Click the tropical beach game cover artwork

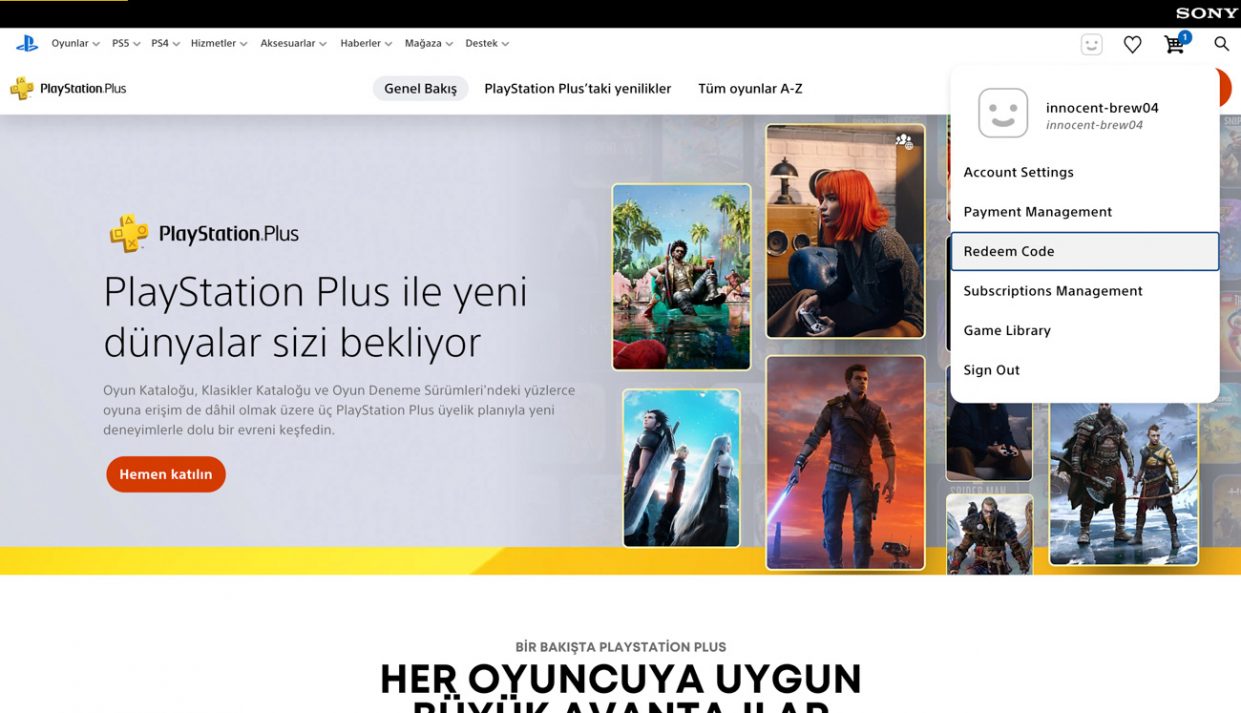[x=681, y=277]
